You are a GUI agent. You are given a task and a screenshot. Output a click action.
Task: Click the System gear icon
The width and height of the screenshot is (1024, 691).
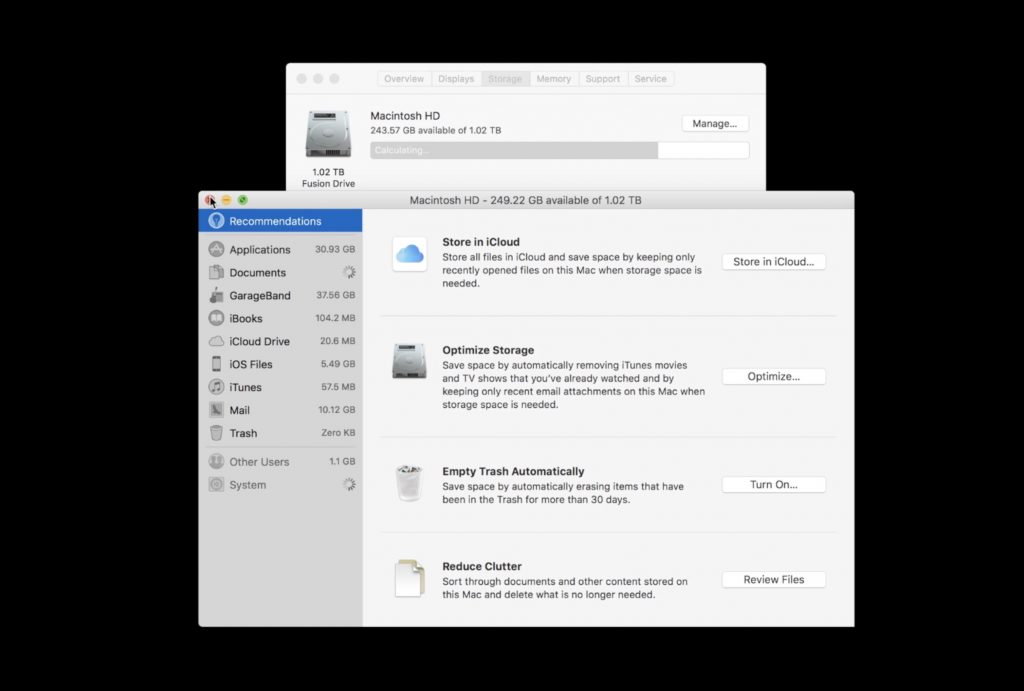pyautogui.click(x=216, y=485)
